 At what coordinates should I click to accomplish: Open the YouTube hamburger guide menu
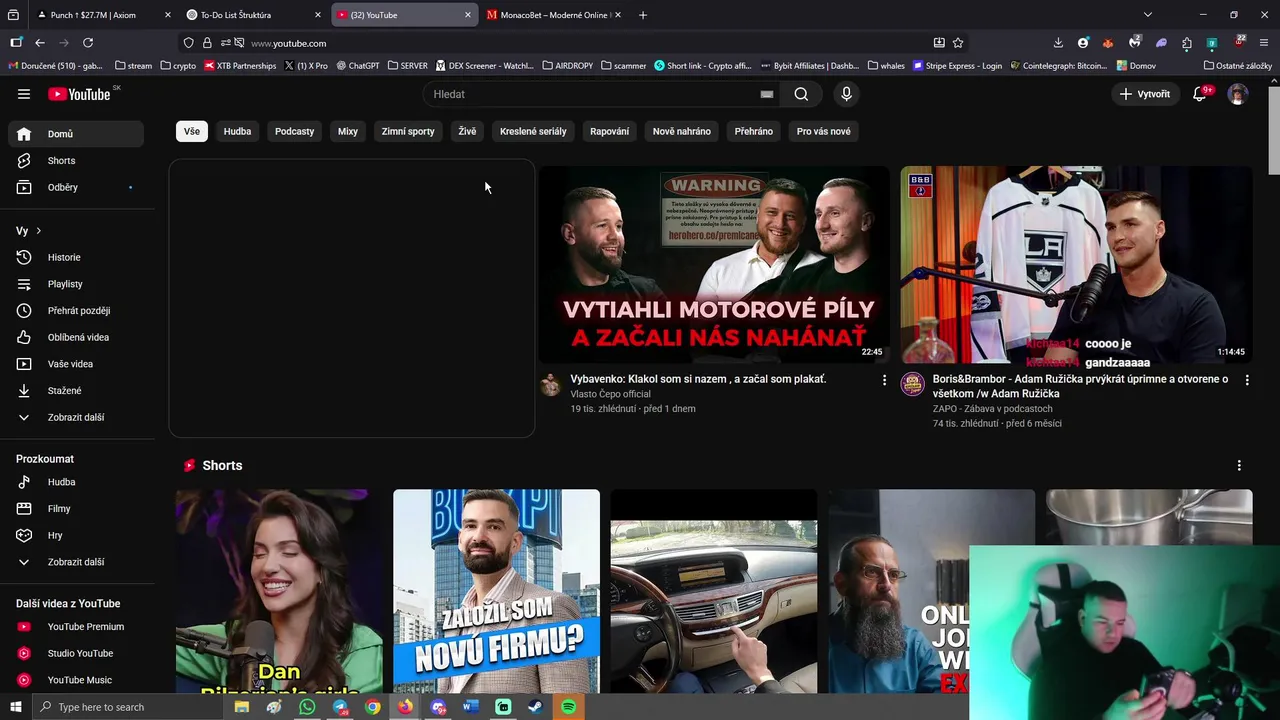(x=24, y=94)
